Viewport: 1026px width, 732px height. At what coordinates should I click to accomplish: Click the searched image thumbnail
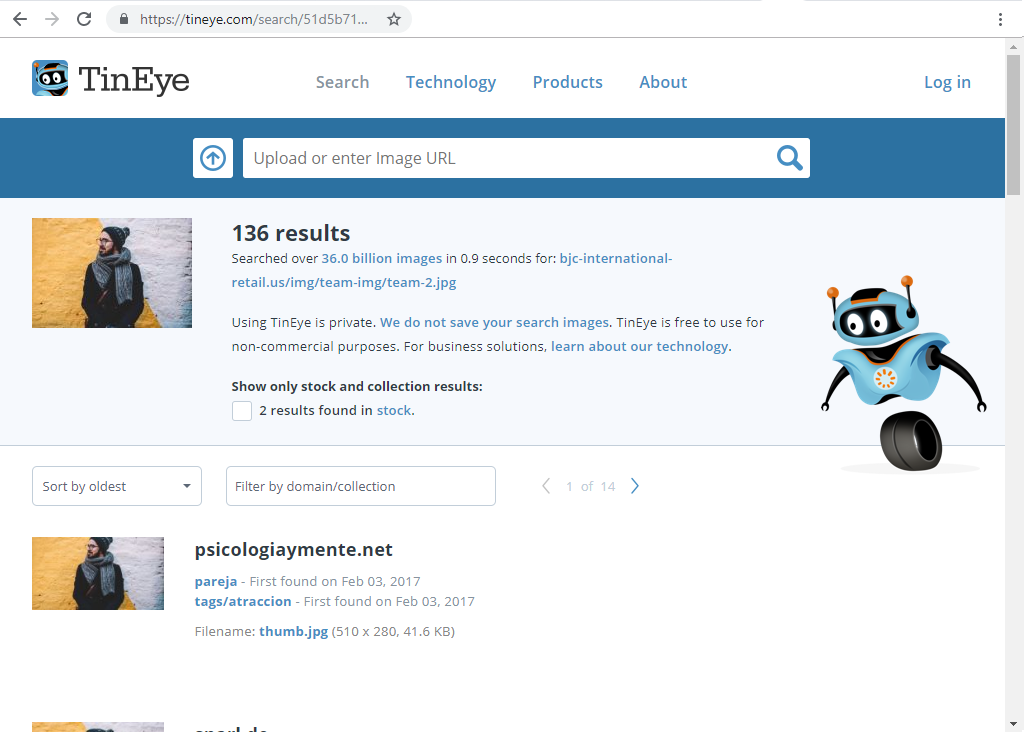112,273
